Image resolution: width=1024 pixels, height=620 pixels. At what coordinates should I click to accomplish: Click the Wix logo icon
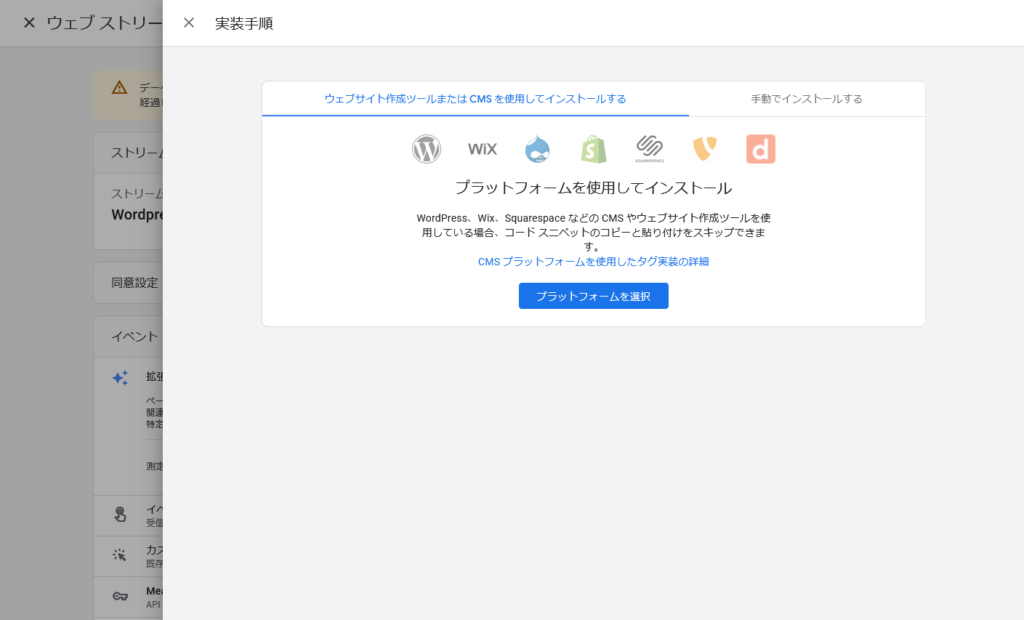482,149
